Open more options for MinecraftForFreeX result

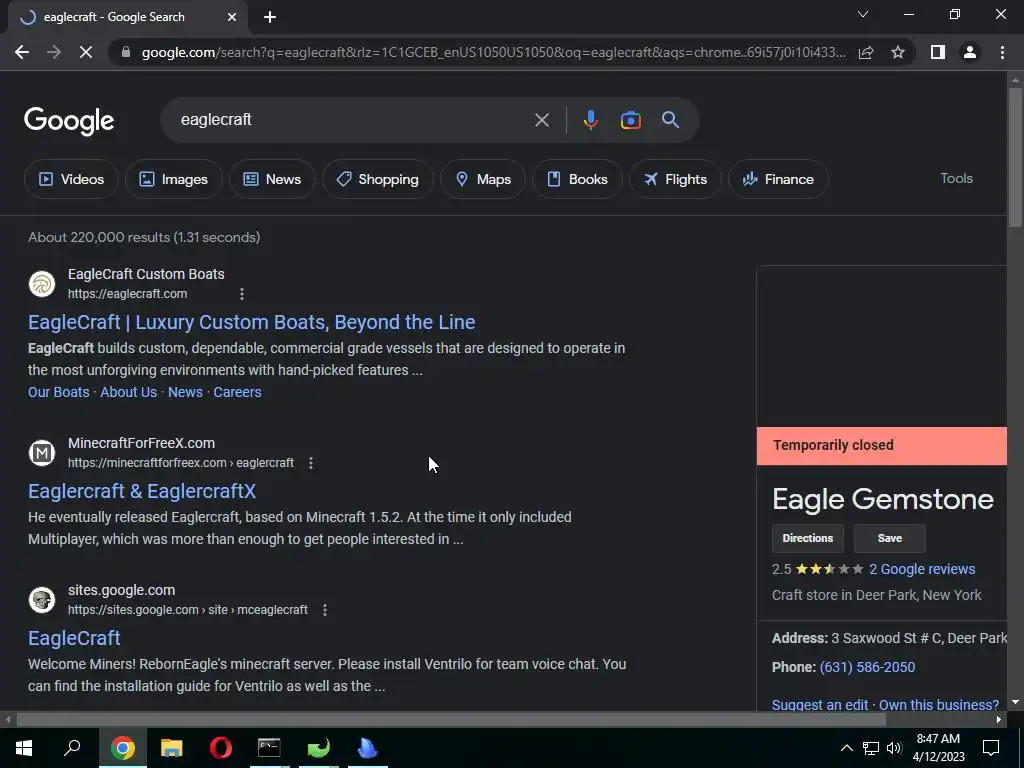pos(311,463)
